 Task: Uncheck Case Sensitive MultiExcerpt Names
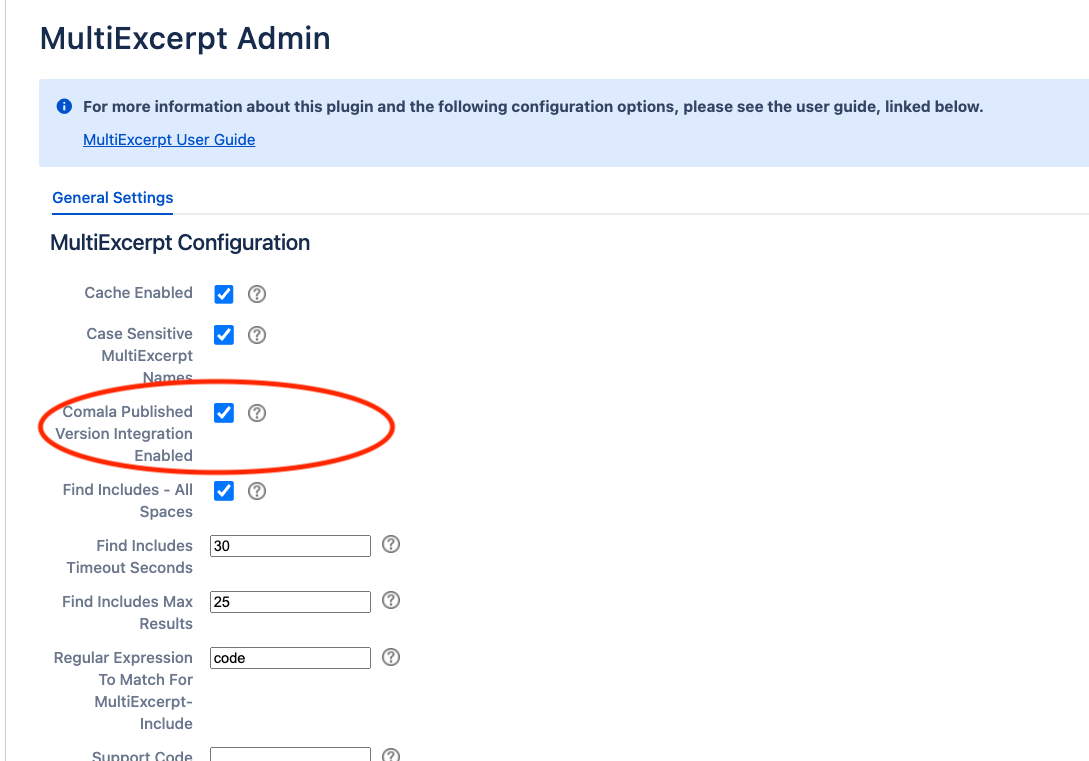[x=223, y=334]
